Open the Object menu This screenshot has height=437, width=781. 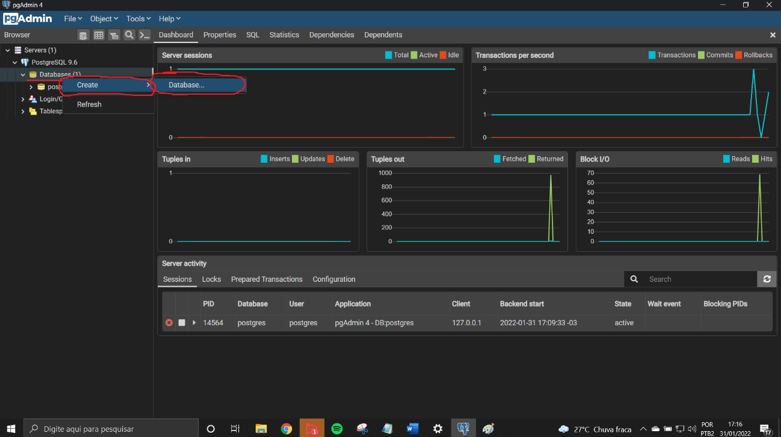(x=104, y=19)
